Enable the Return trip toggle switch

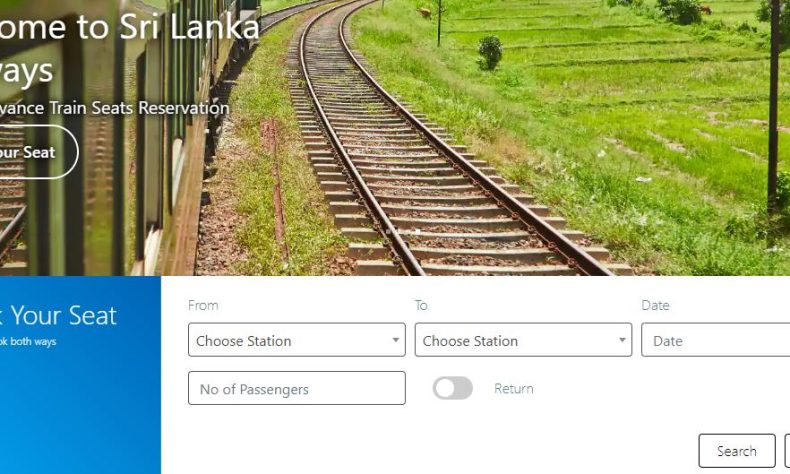[x=452, y=388]
